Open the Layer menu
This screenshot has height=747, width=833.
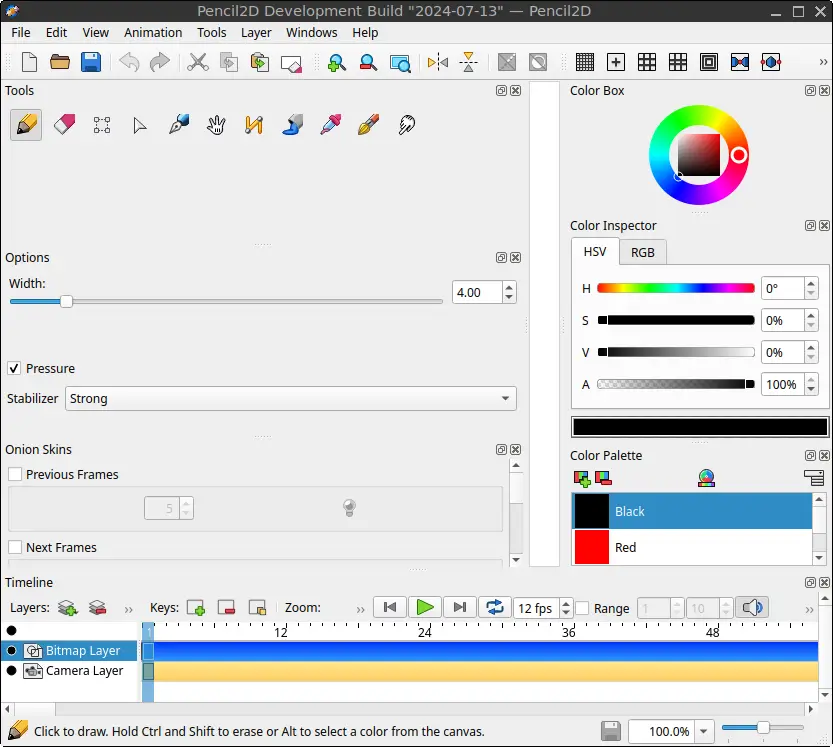coord(256,32)
